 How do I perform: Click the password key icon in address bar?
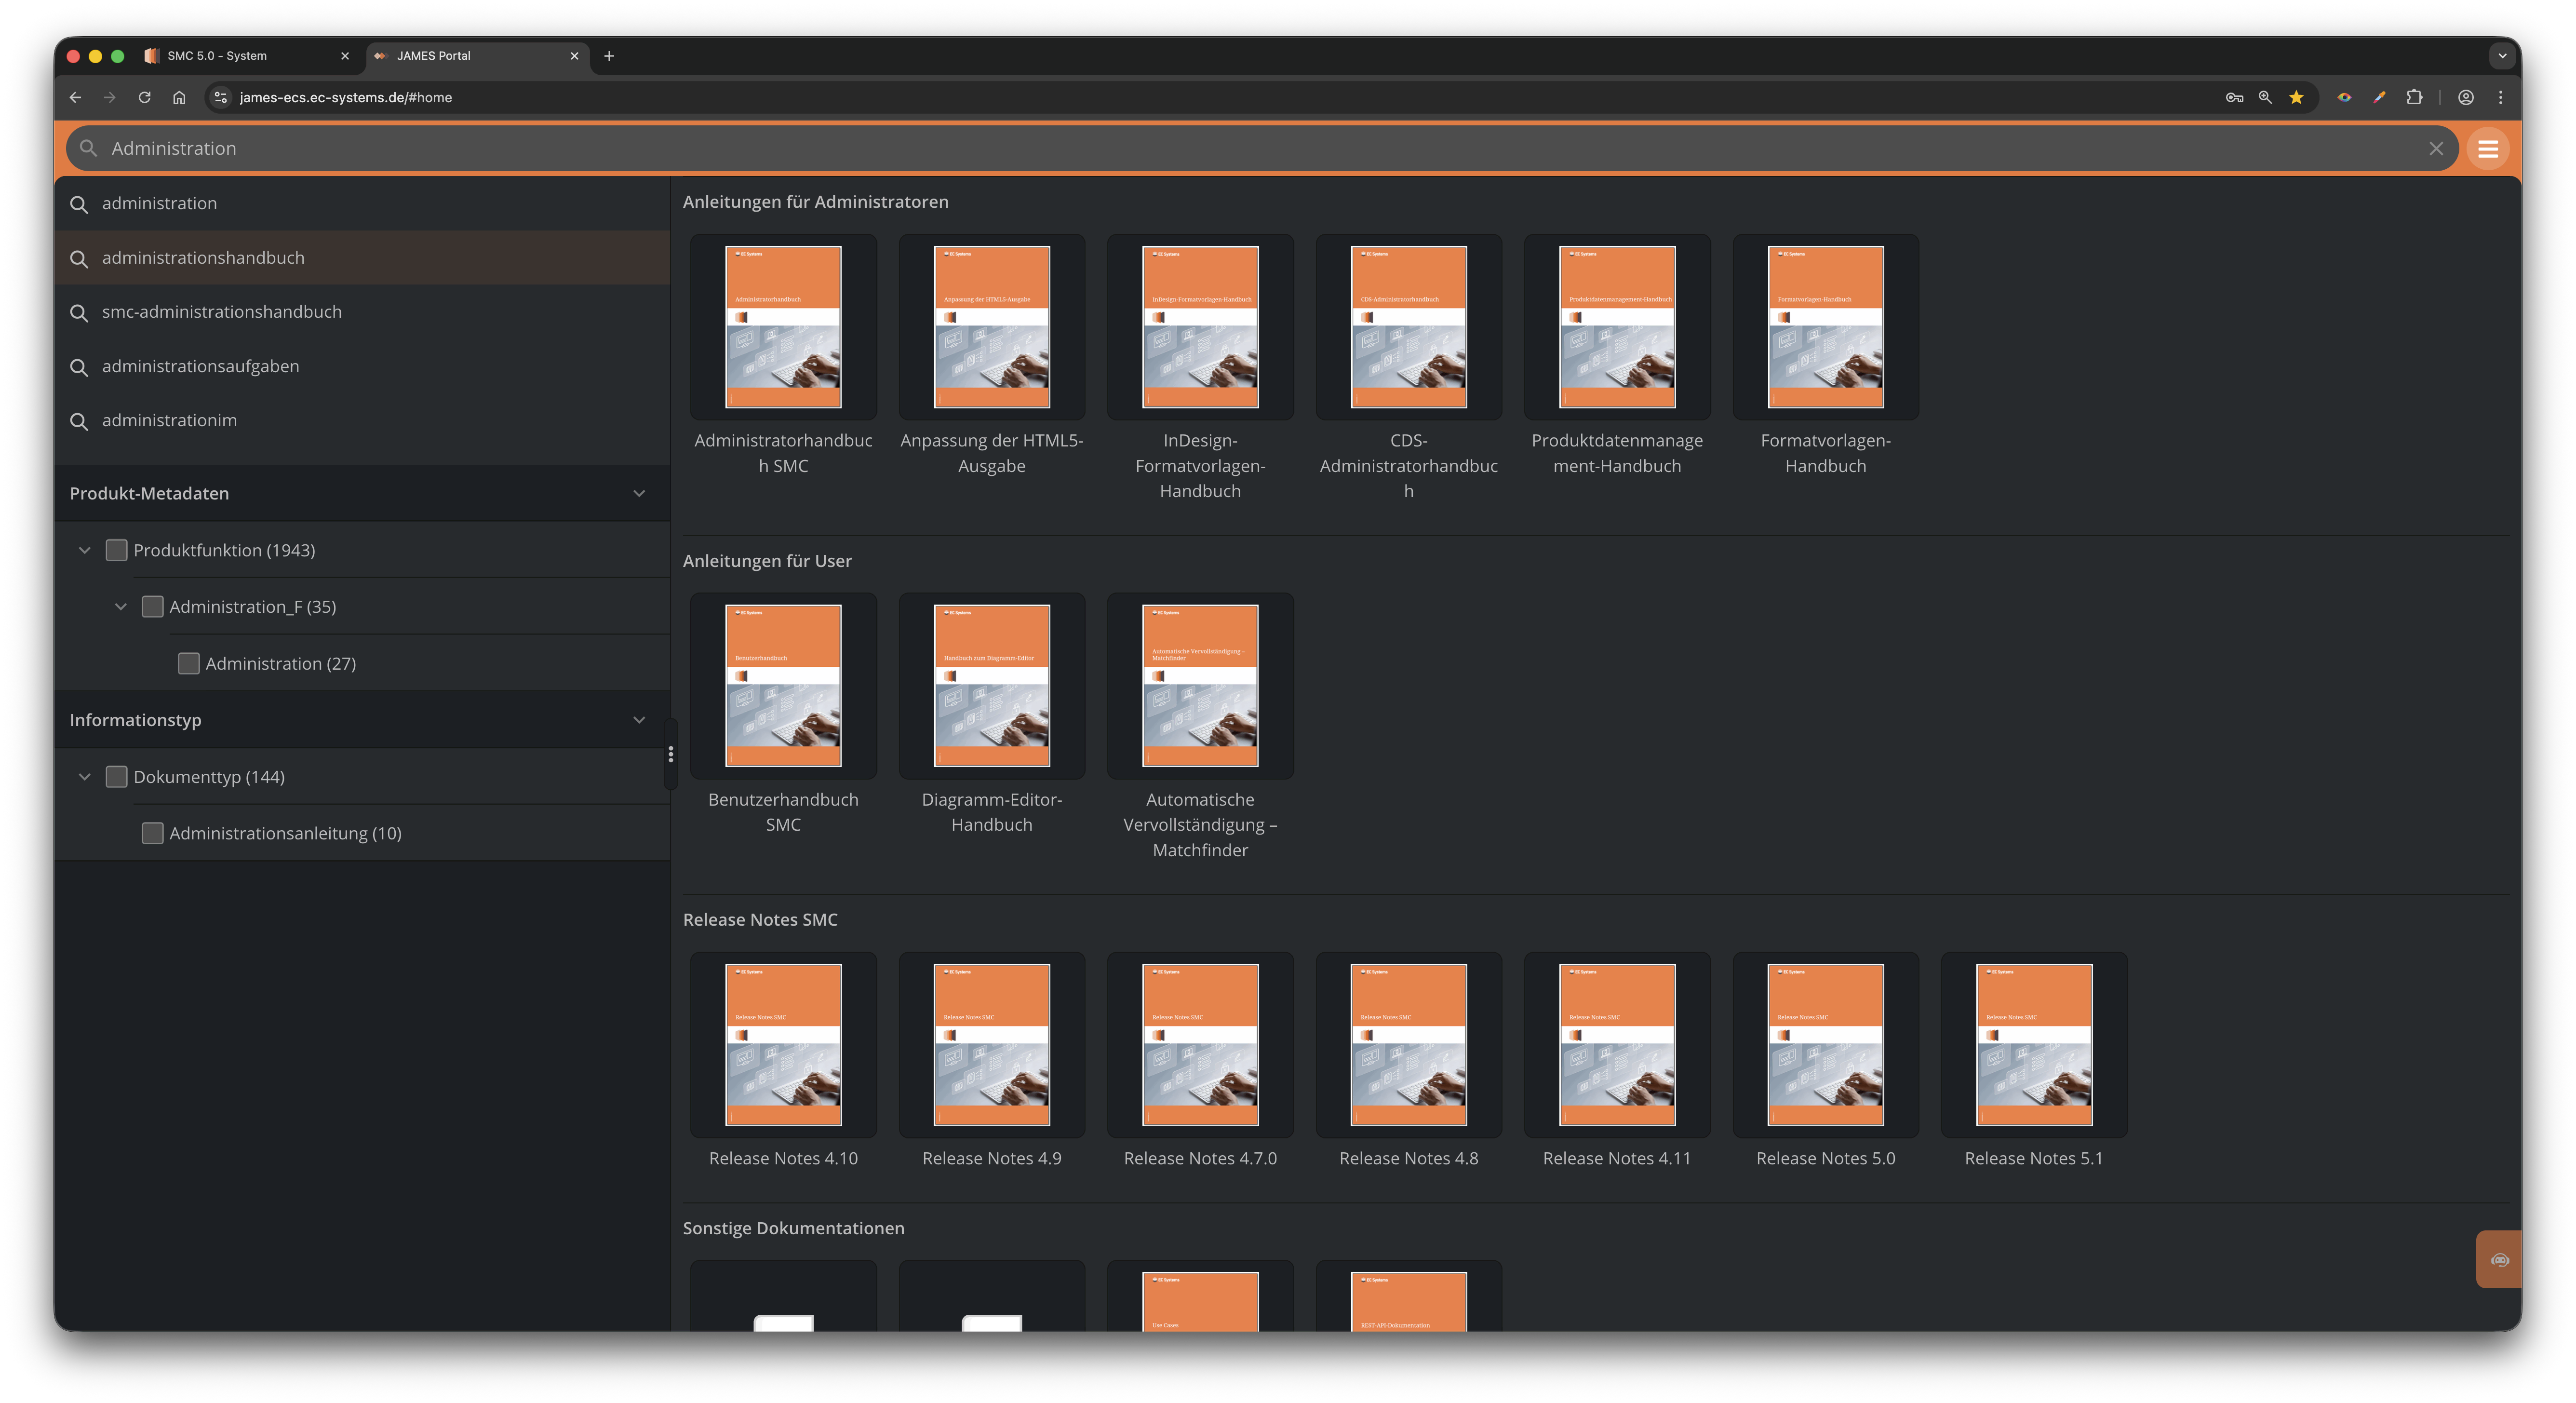click(2234, 97)
